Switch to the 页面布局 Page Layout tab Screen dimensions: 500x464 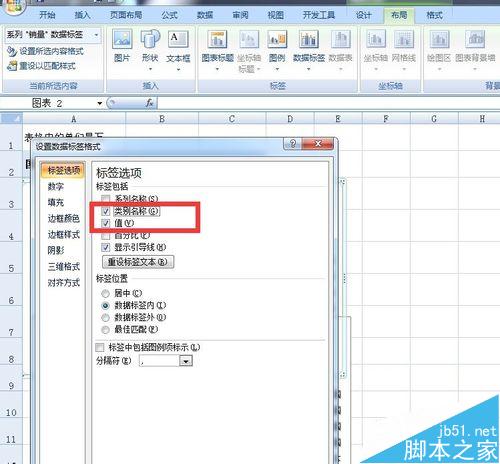tap(126, 15)
